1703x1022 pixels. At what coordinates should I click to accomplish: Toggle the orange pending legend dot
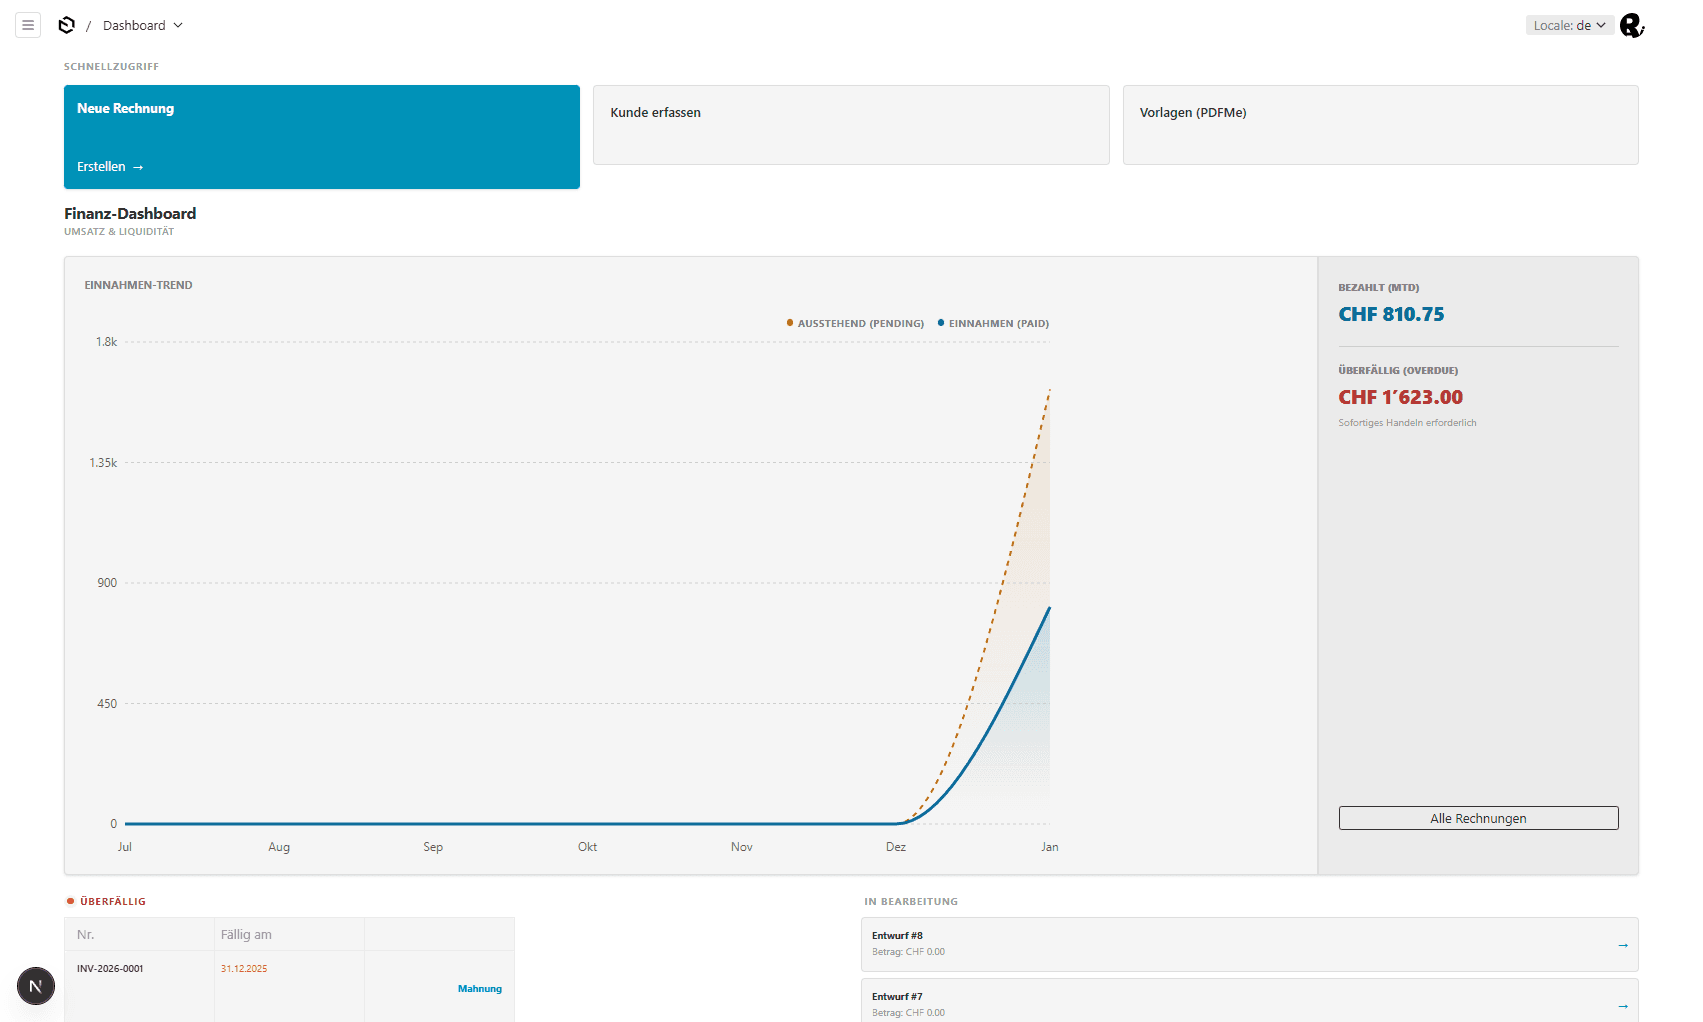pos(787,323)
